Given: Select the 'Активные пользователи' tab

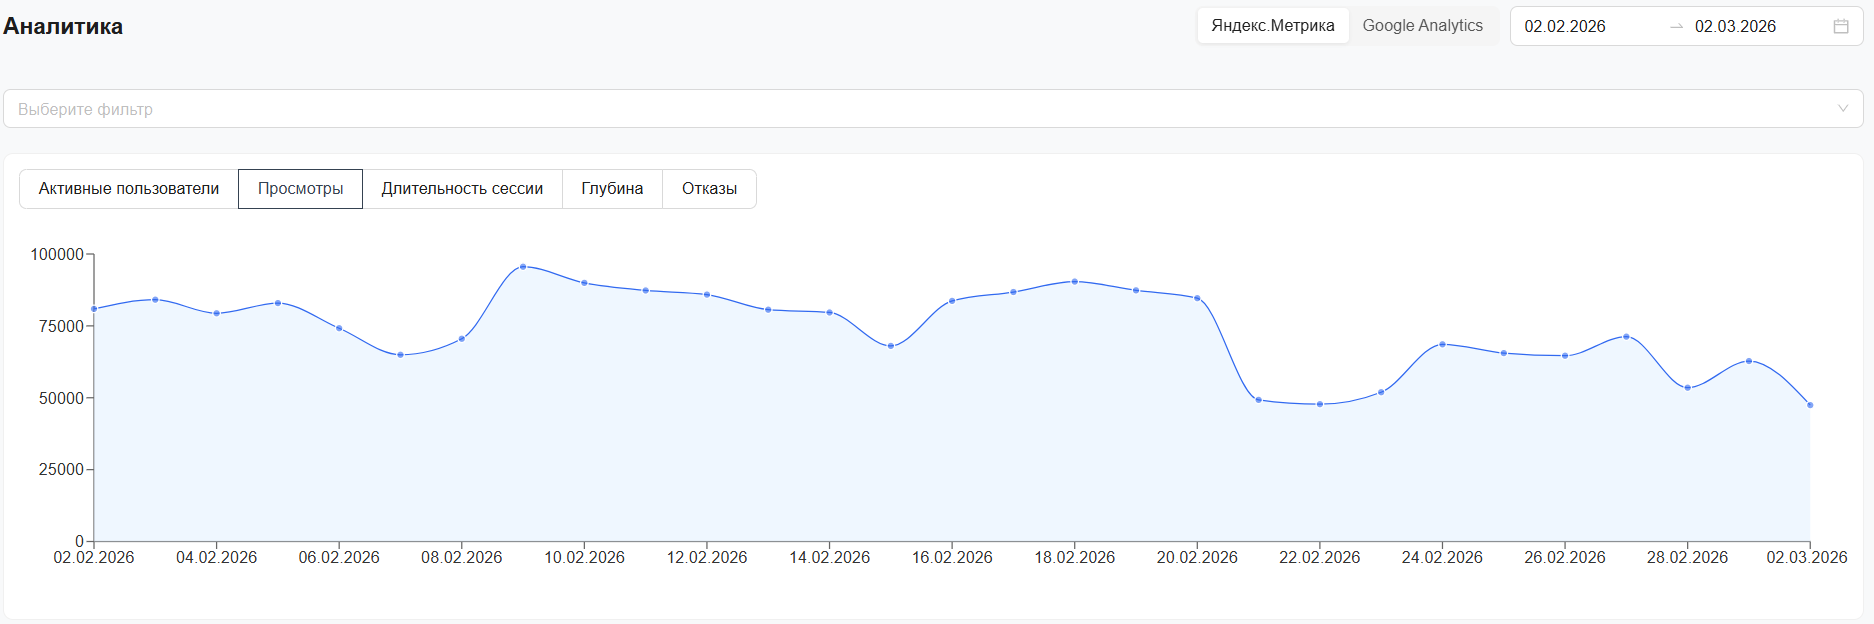Looking at the screenshot, I should tap(129, 189).
